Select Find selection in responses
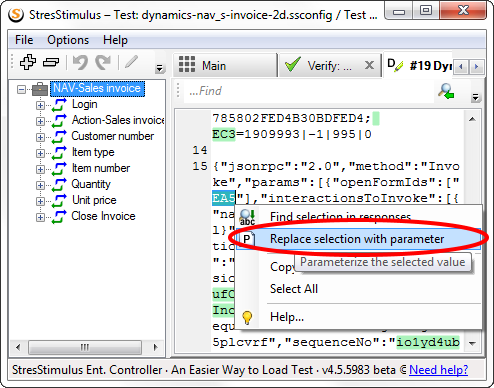The width and height of the screenshot is (494, 388). pos(340,217)
